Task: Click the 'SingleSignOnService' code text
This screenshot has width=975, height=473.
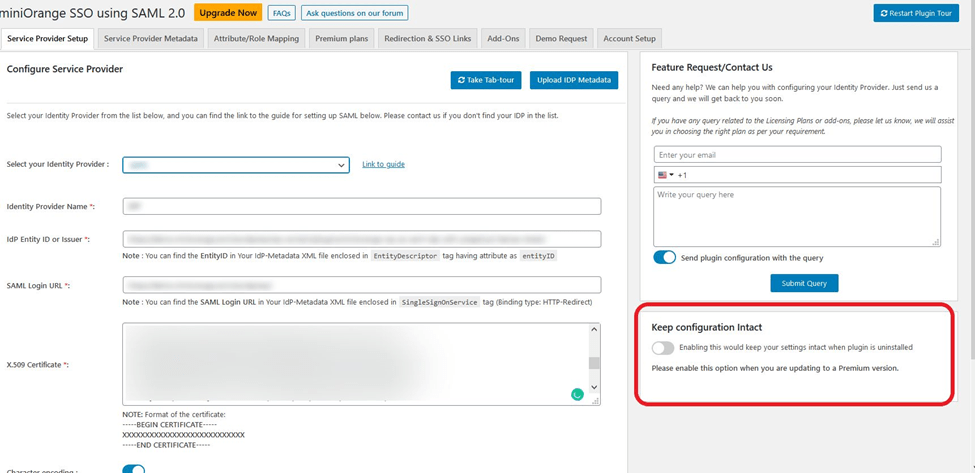Action: click(x=440, y=302)
